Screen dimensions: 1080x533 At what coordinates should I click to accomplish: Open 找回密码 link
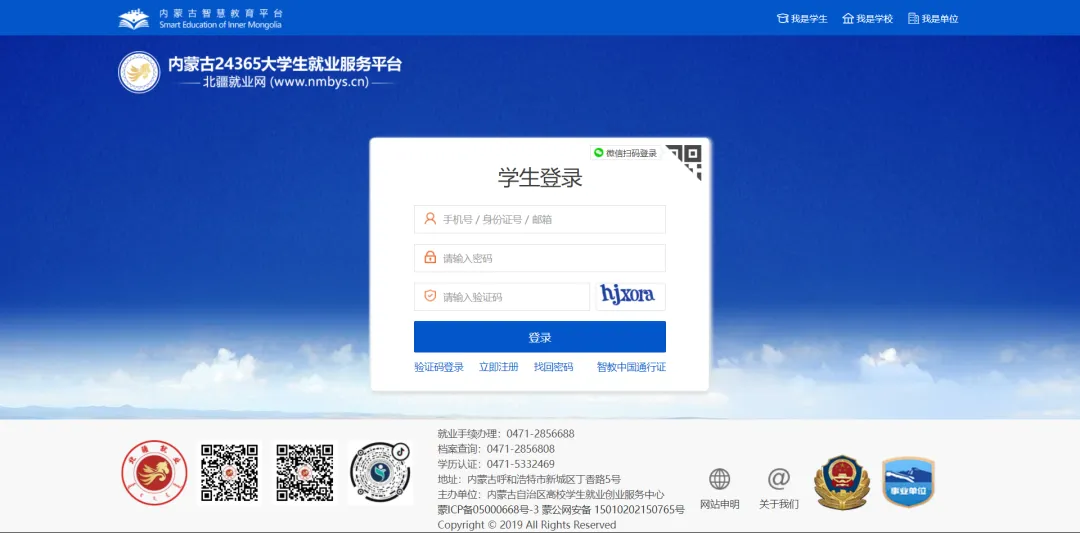553,367
